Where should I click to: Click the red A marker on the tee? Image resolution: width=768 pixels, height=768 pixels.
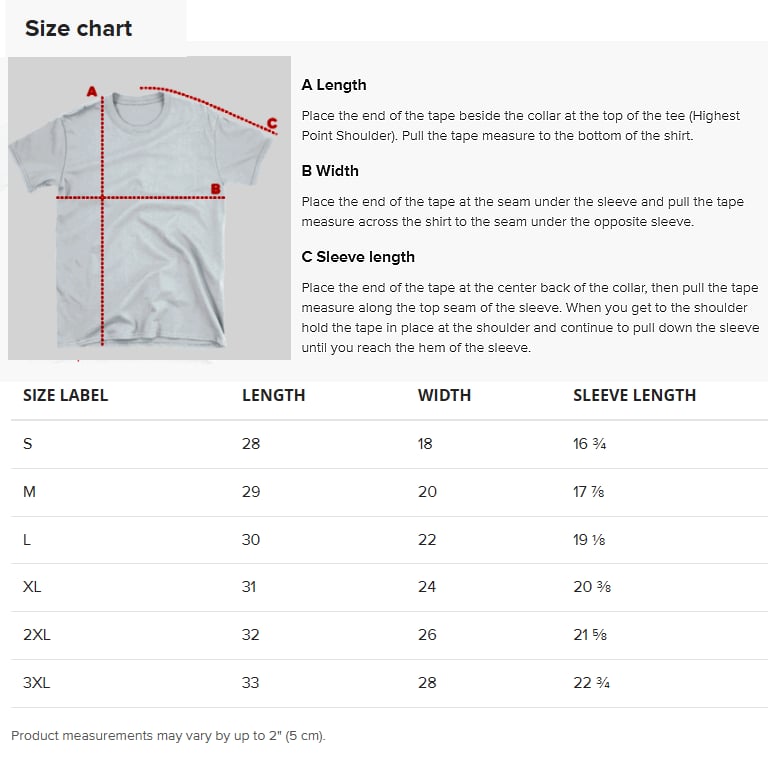92,92
